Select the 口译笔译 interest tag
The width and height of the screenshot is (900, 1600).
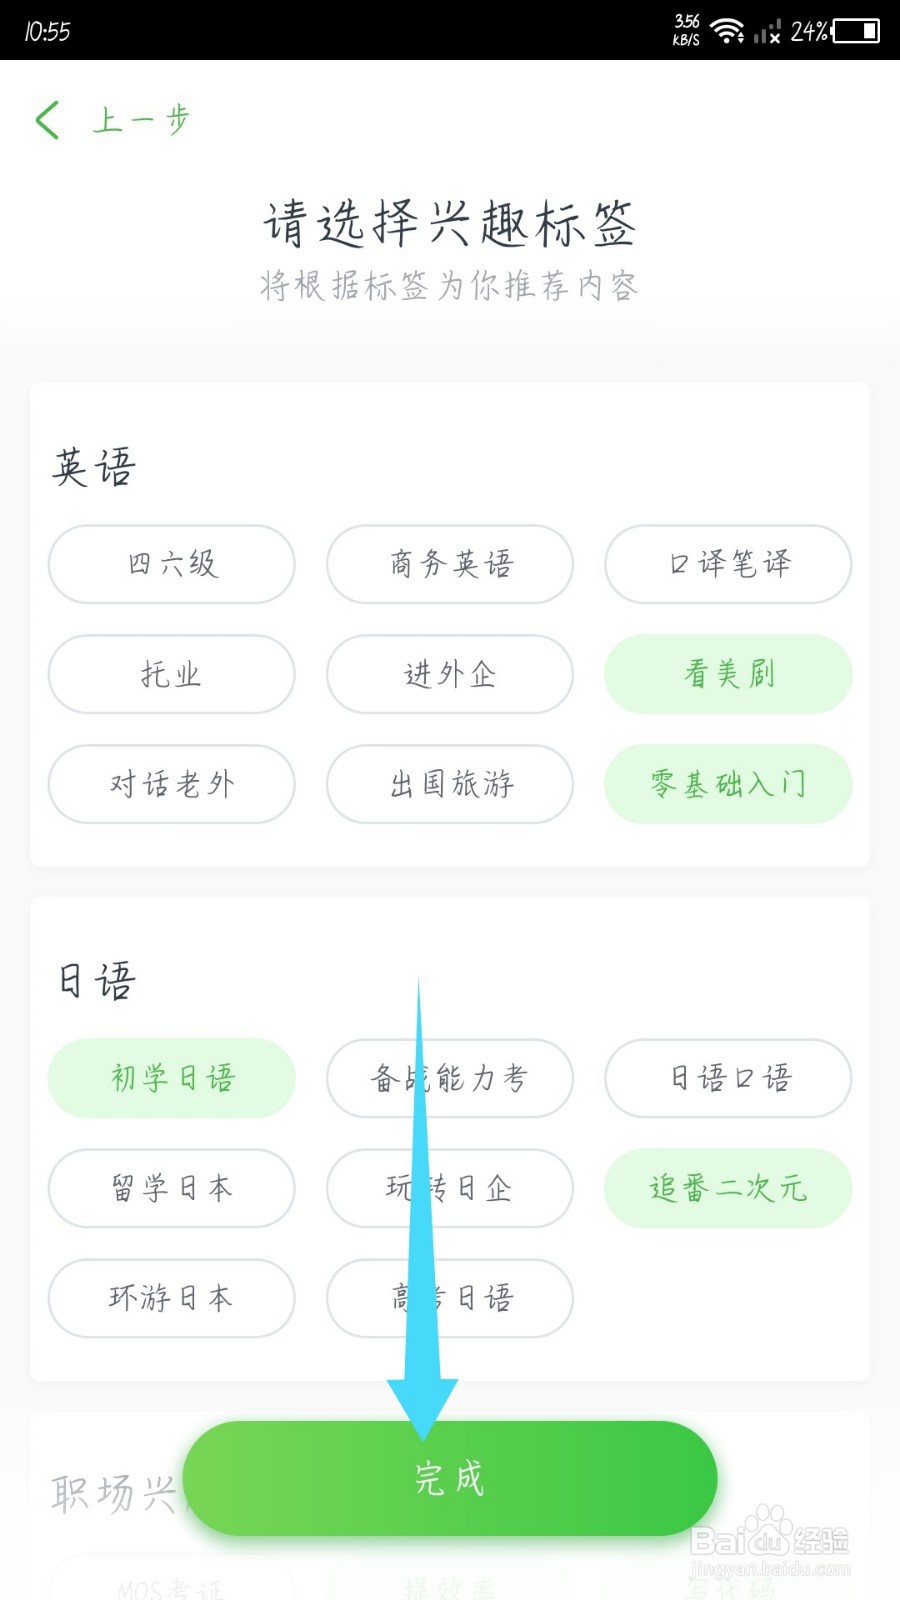728,564
